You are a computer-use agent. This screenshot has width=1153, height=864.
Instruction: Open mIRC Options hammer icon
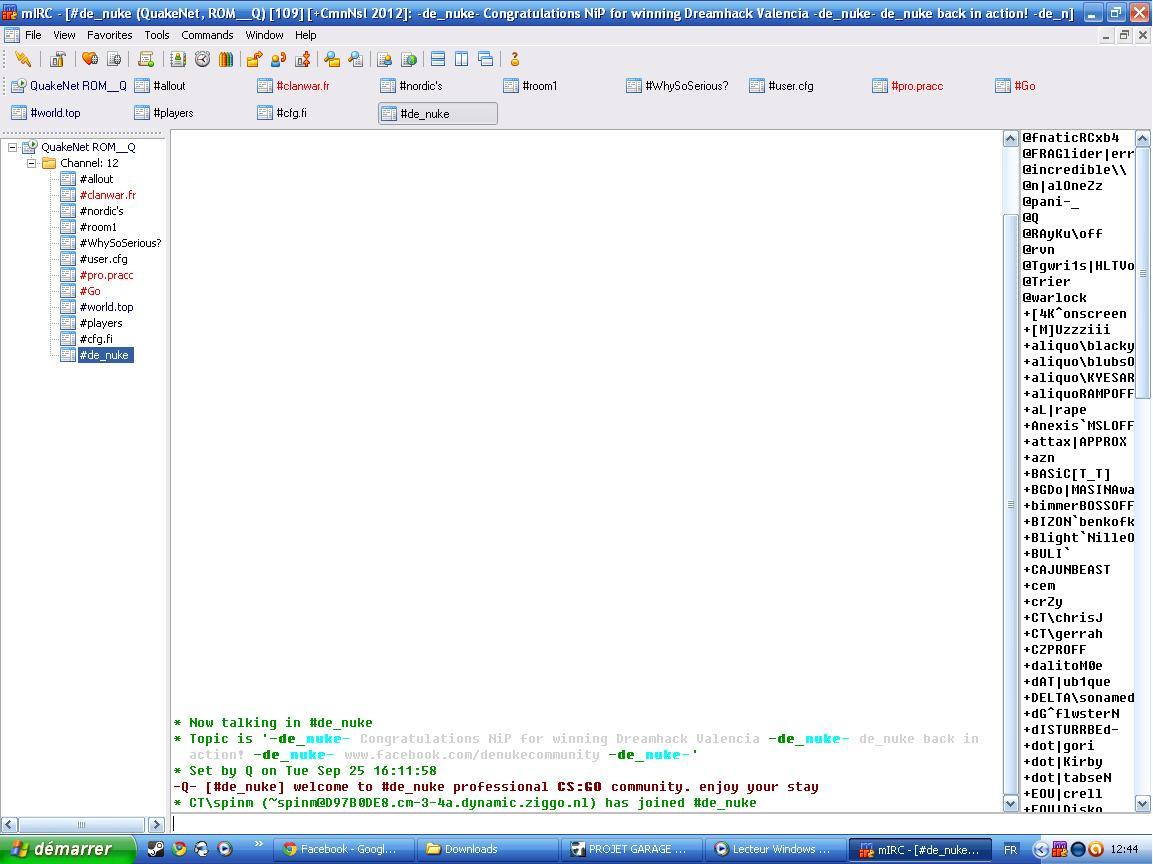[58, 59]
